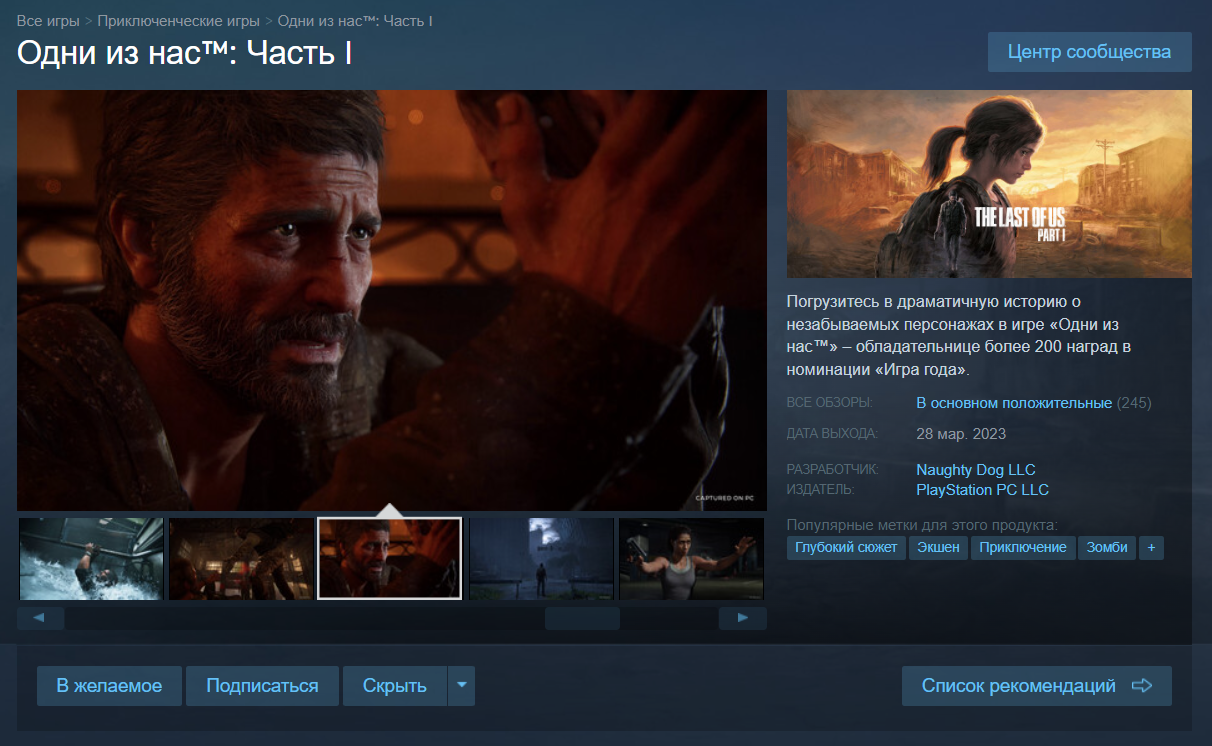The width and height of the screenshot is (1212, 746).
Task: Select the 'Глубокий сюжет' tag
Action: 846,548
